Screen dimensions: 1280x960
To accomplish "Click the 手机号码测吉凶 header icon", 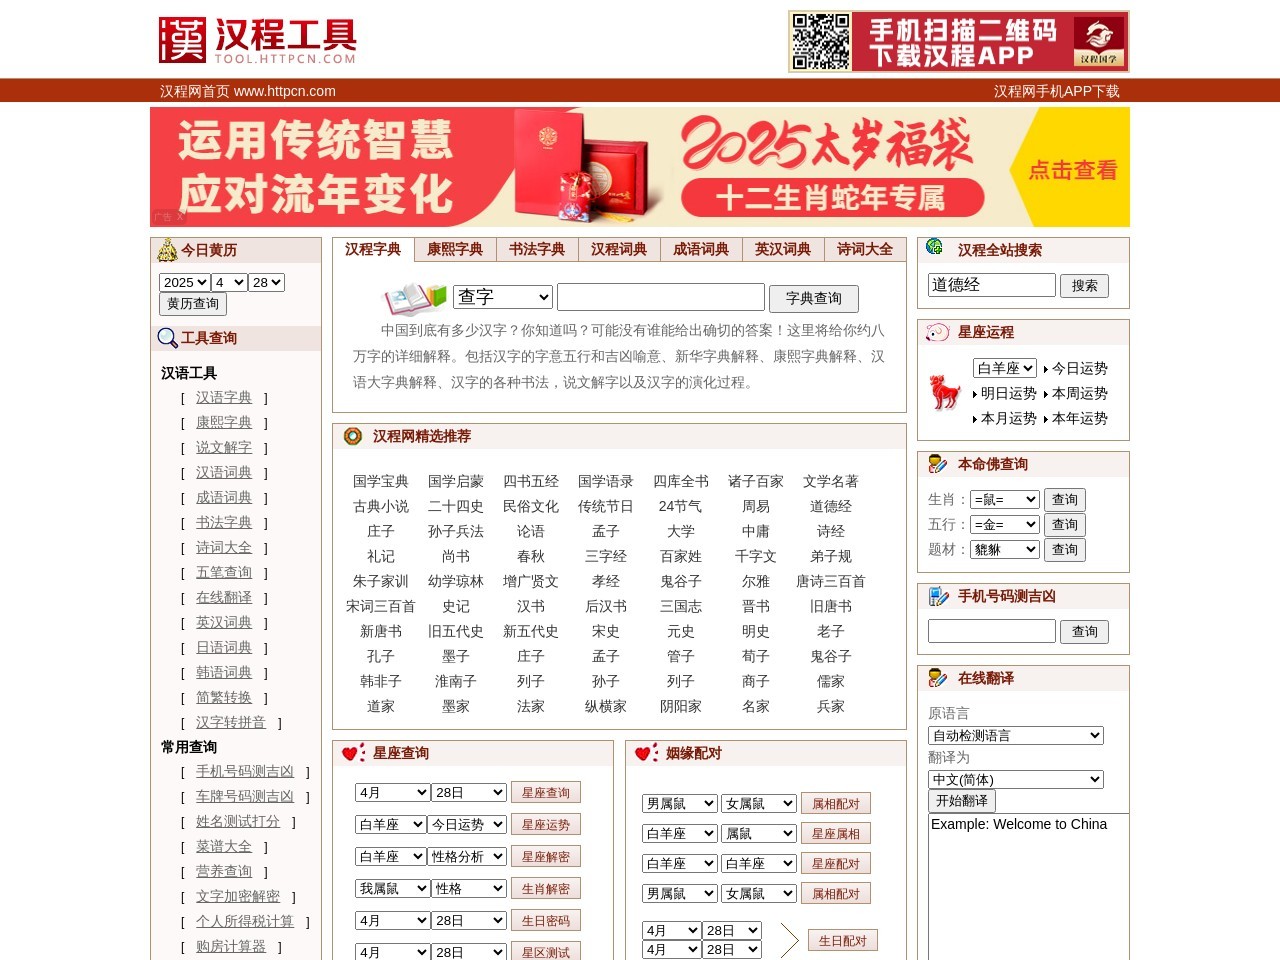I will coord(938,596).
